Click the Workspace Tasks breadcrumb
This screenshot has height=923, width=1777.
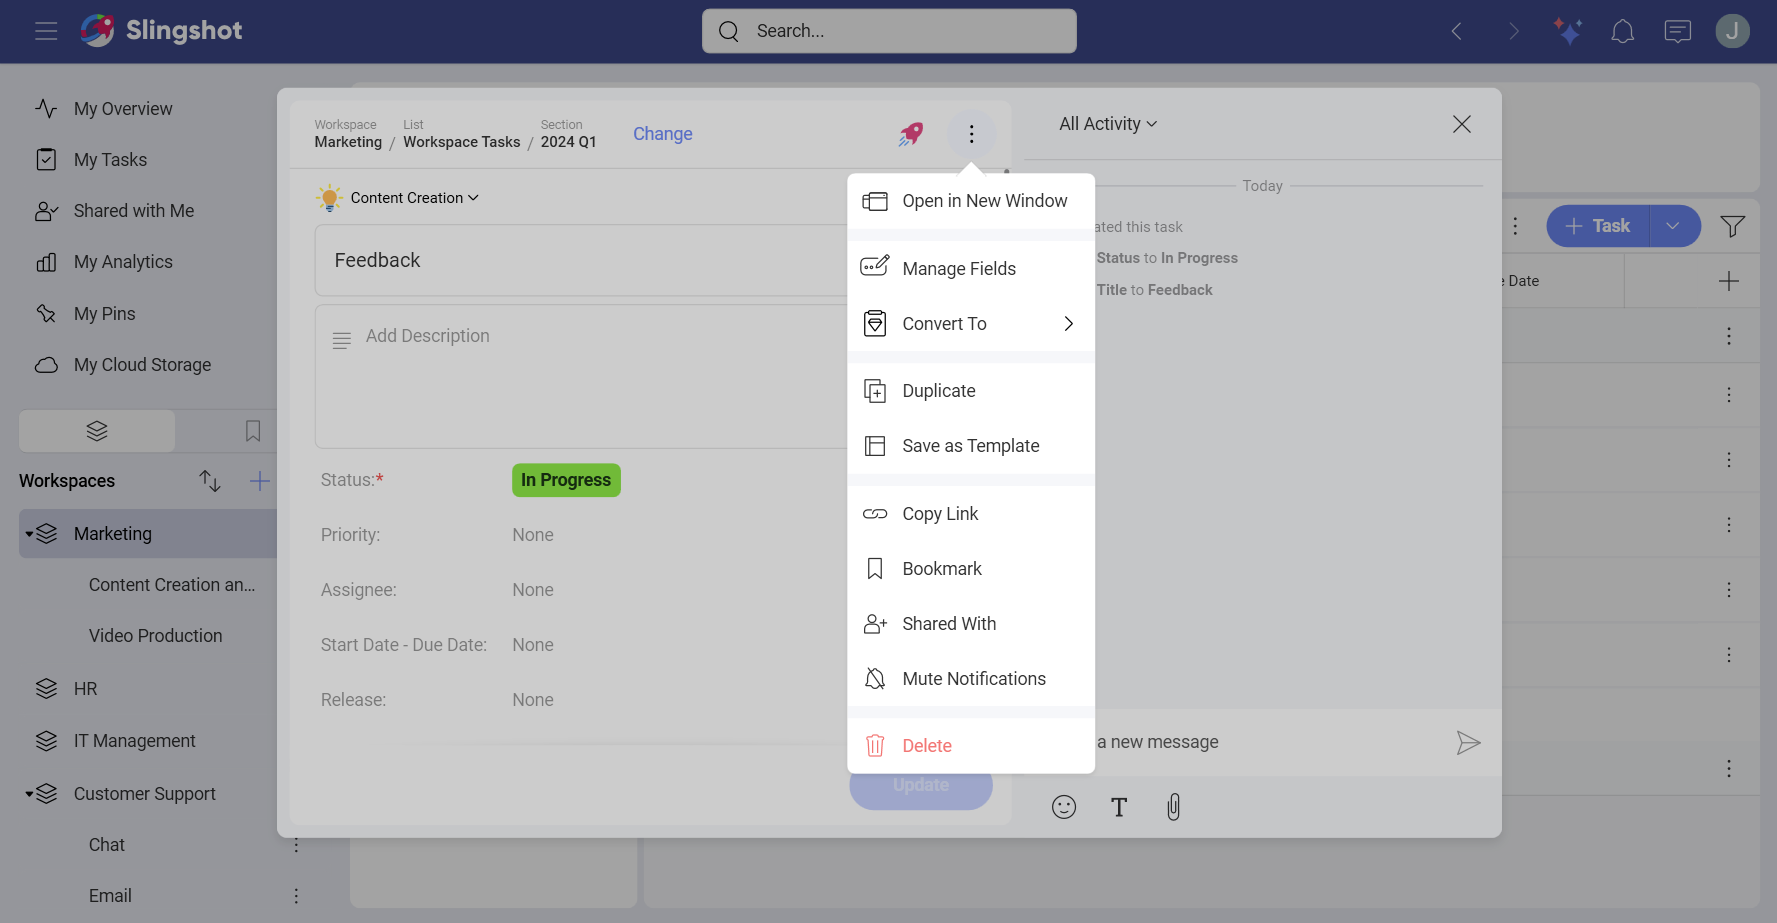point(461,142)
